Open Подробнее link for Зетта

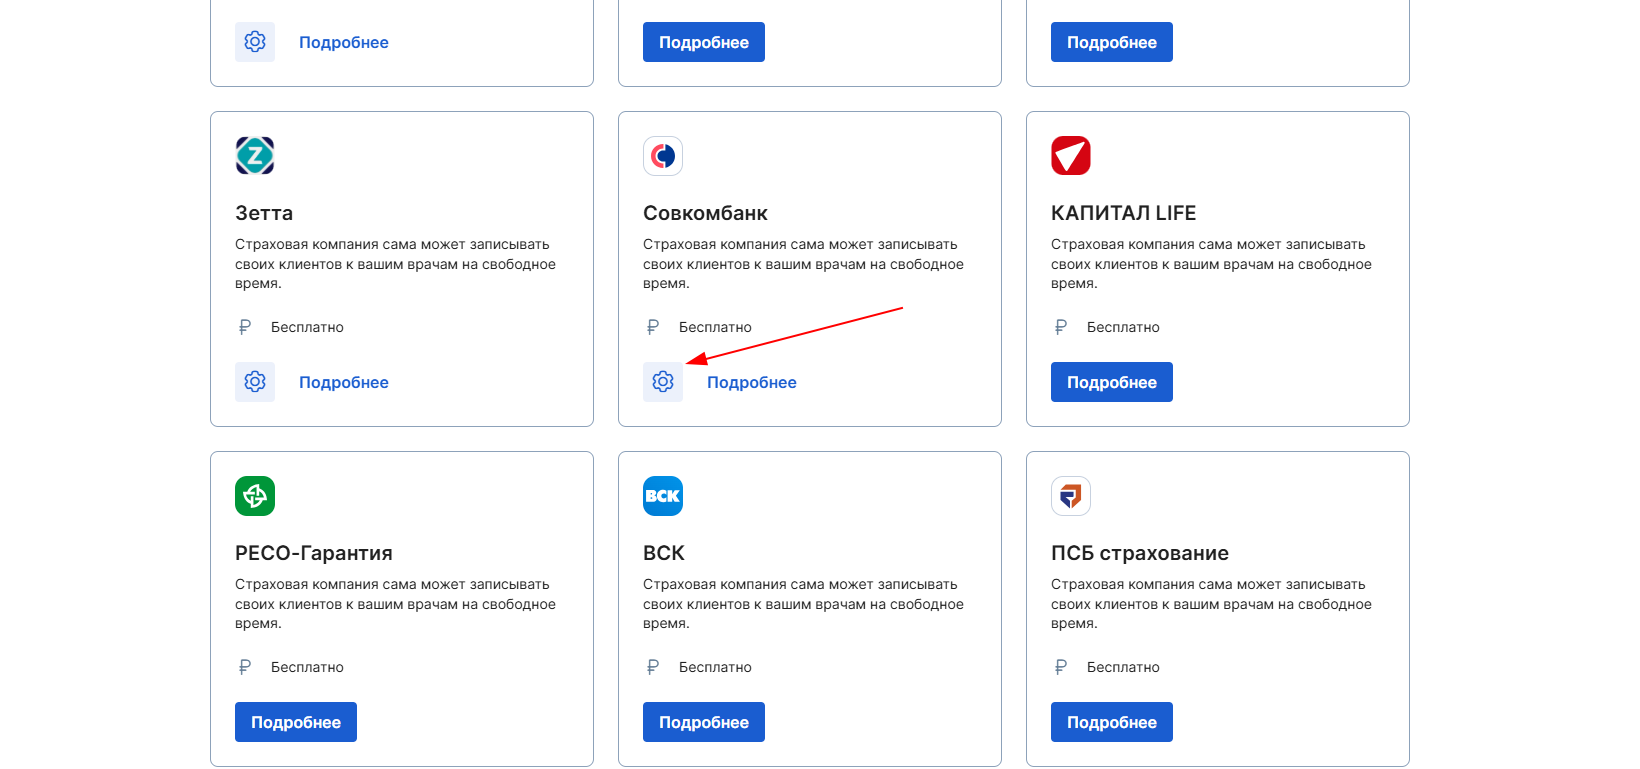pos(344,382)
